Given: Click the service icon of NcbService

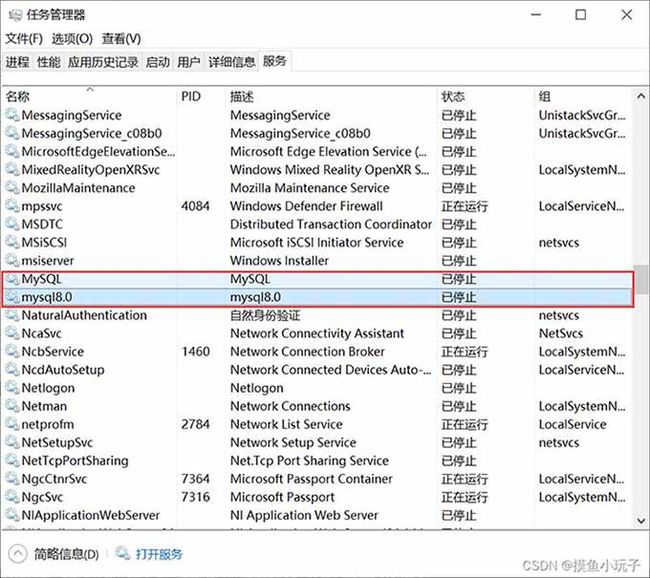Looking at the screenshot, I should tap(12, 352).
